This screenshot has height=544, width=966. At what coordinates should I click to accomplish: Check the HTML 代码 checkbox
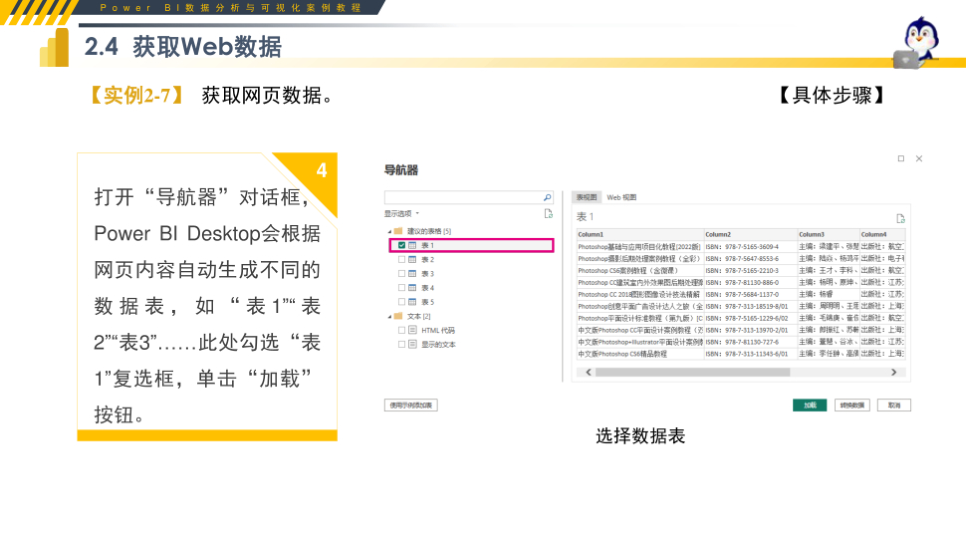coord(402,330)
